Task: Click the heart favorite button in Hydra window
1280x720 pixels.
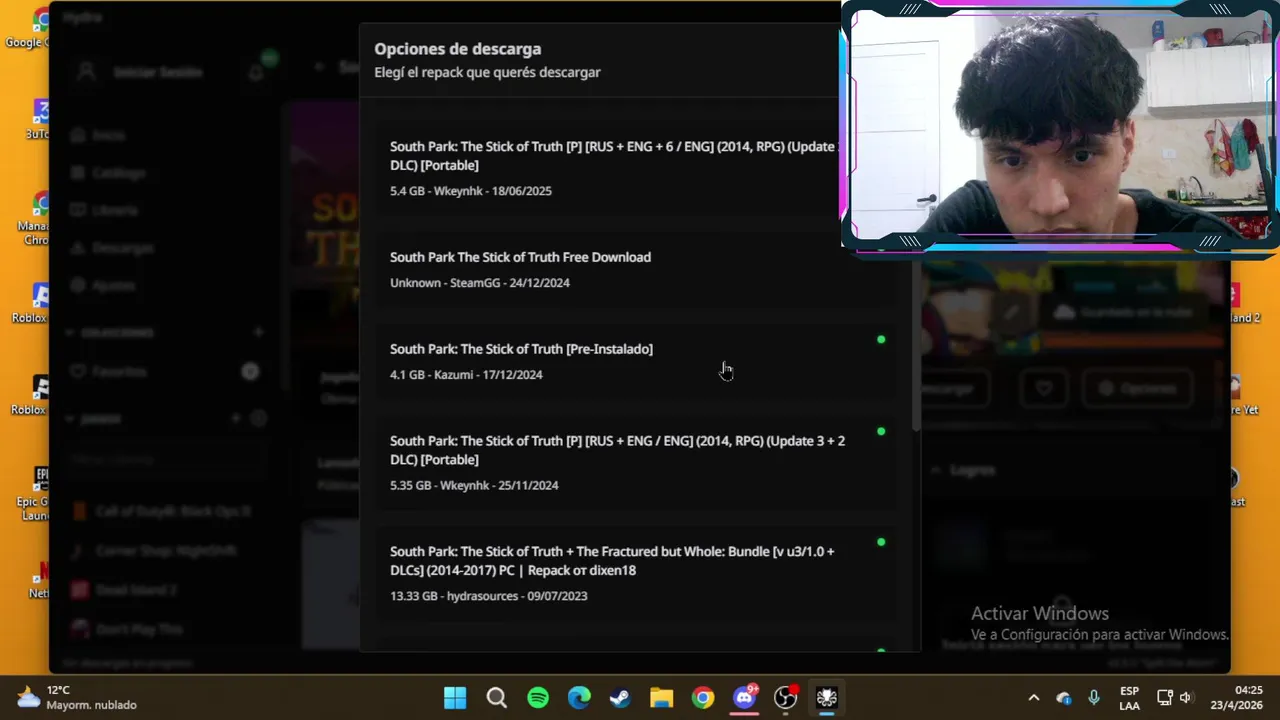Action: click(1043, 388)
